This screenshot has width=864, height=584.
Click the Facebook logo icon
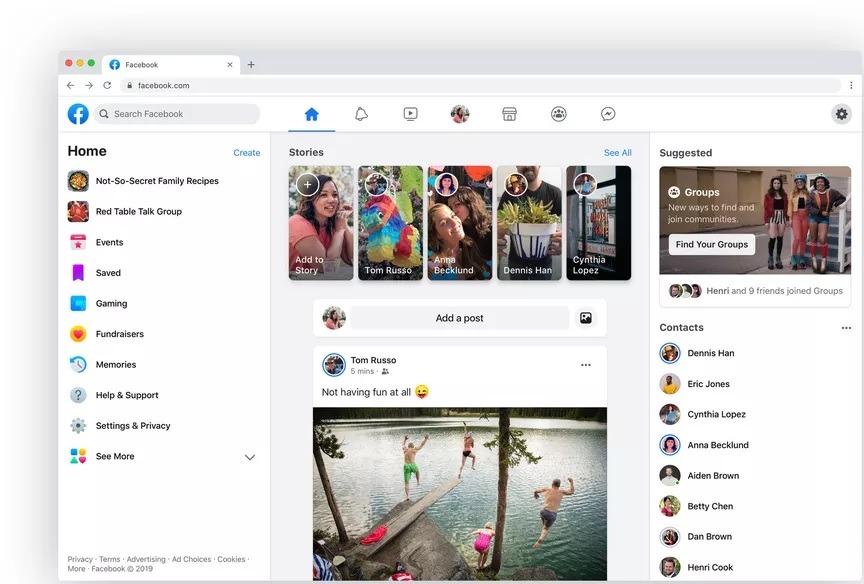[78, 114]
